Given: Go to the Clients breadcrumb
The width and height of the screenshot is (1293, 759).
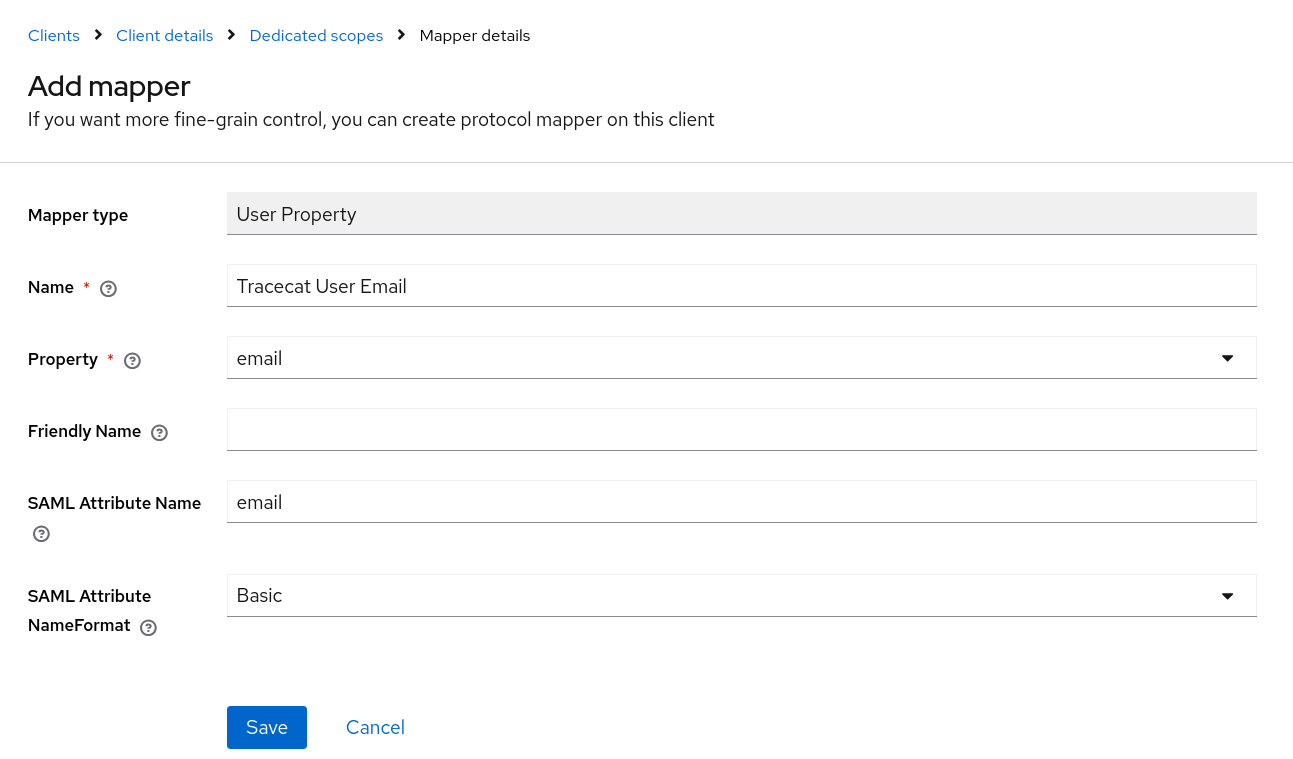Looking at the screenshot, I should 54,36.
